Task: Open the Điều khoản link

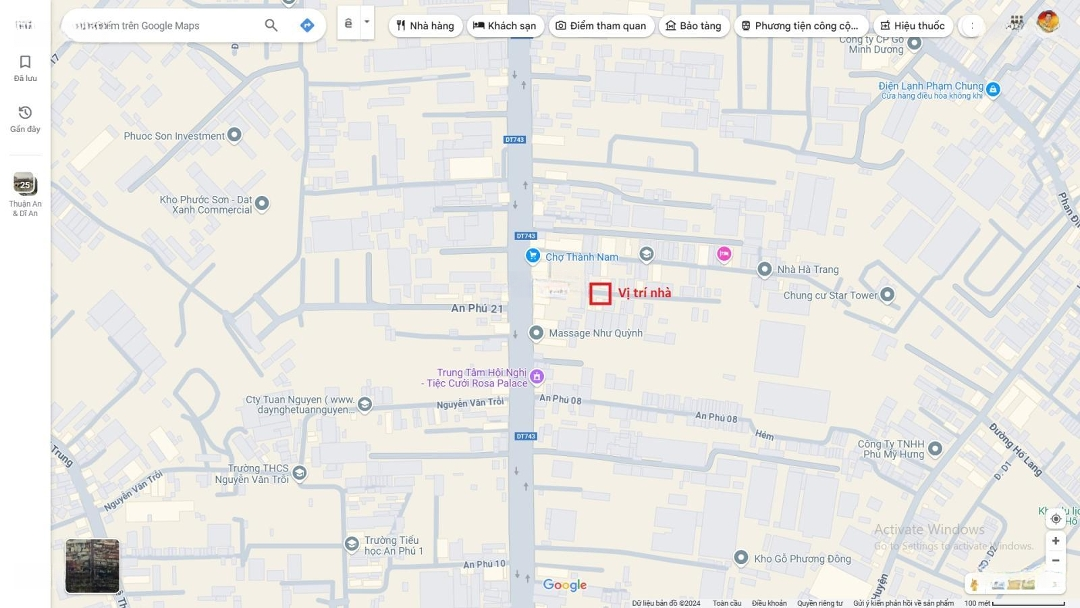Action: point(769,603)
